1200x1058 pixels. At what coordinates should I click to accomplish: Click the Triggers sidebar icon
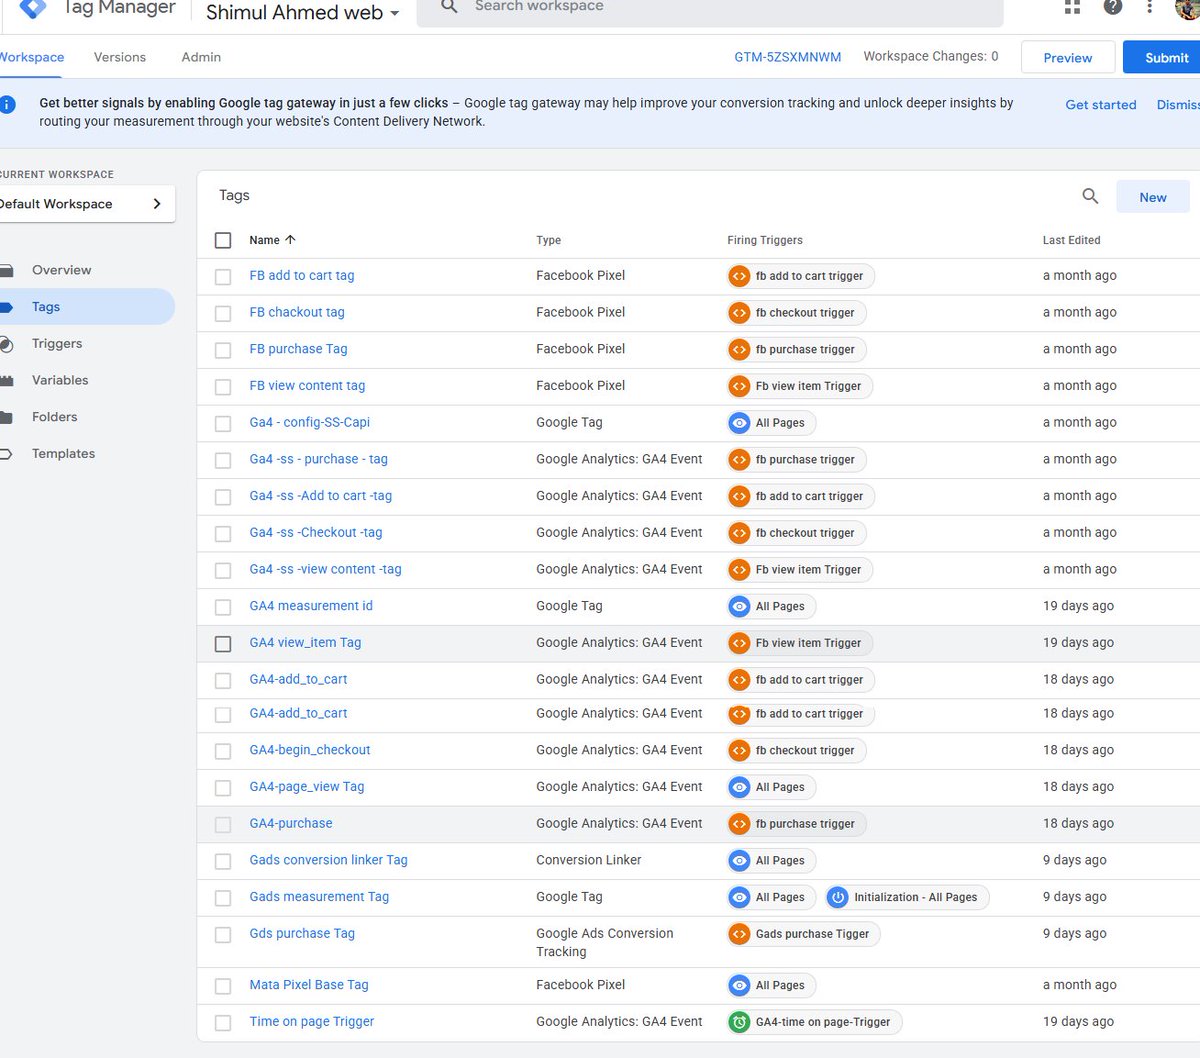coord(7,344)
